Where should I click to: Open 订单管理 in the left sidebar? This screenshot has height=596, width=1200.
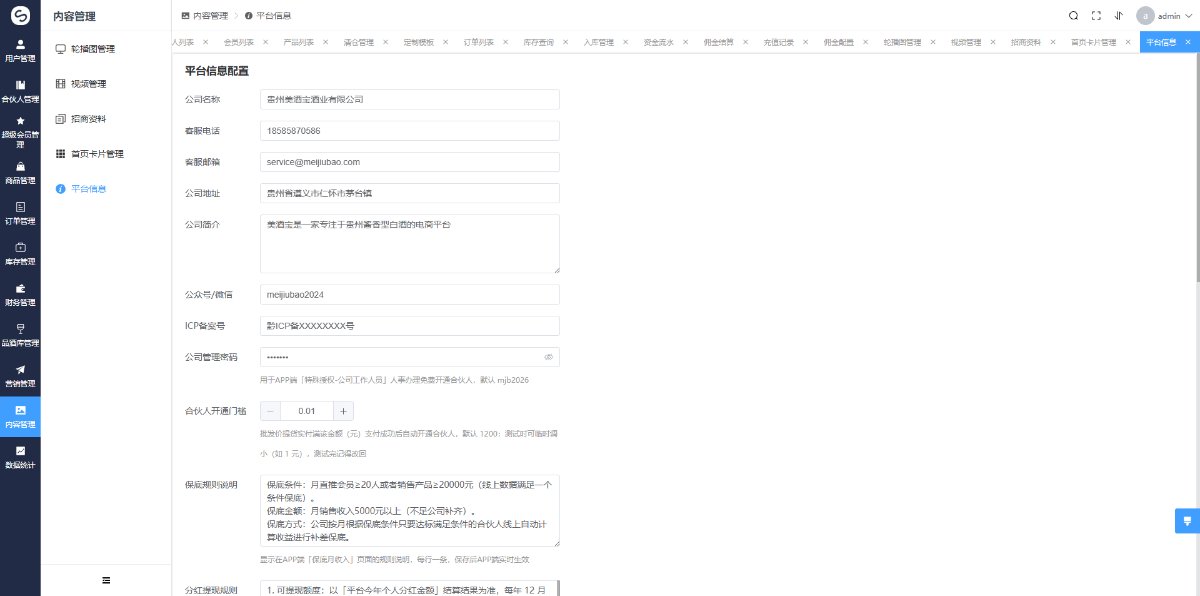pos(20,213)
